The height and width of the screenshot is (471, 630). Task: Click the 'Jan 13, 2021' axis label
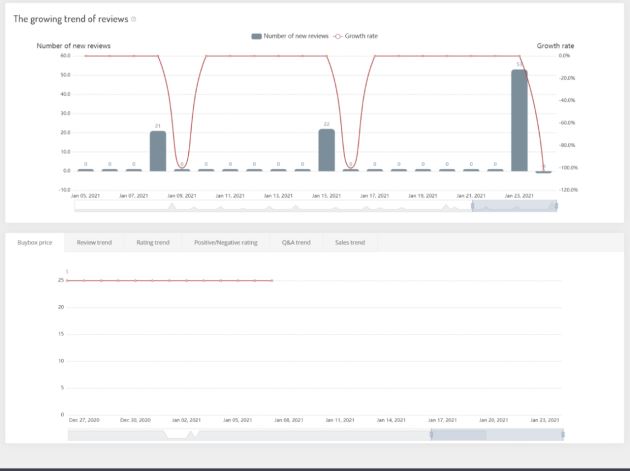278,196
